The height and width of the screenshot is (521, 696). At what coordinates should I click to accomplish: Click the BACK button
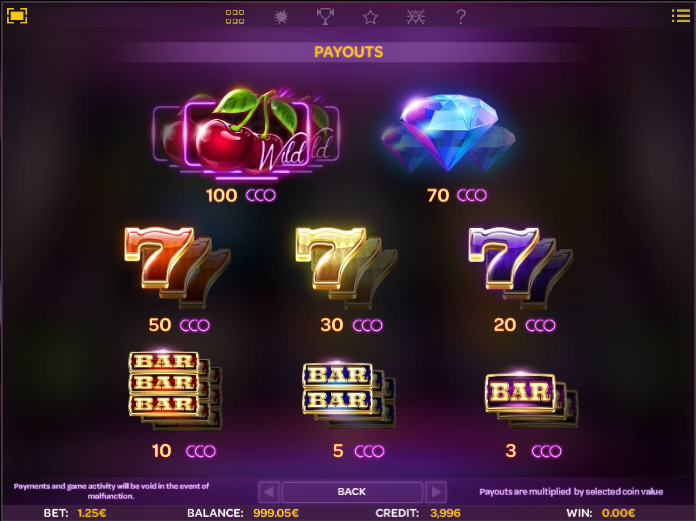(x=352, y=492)
